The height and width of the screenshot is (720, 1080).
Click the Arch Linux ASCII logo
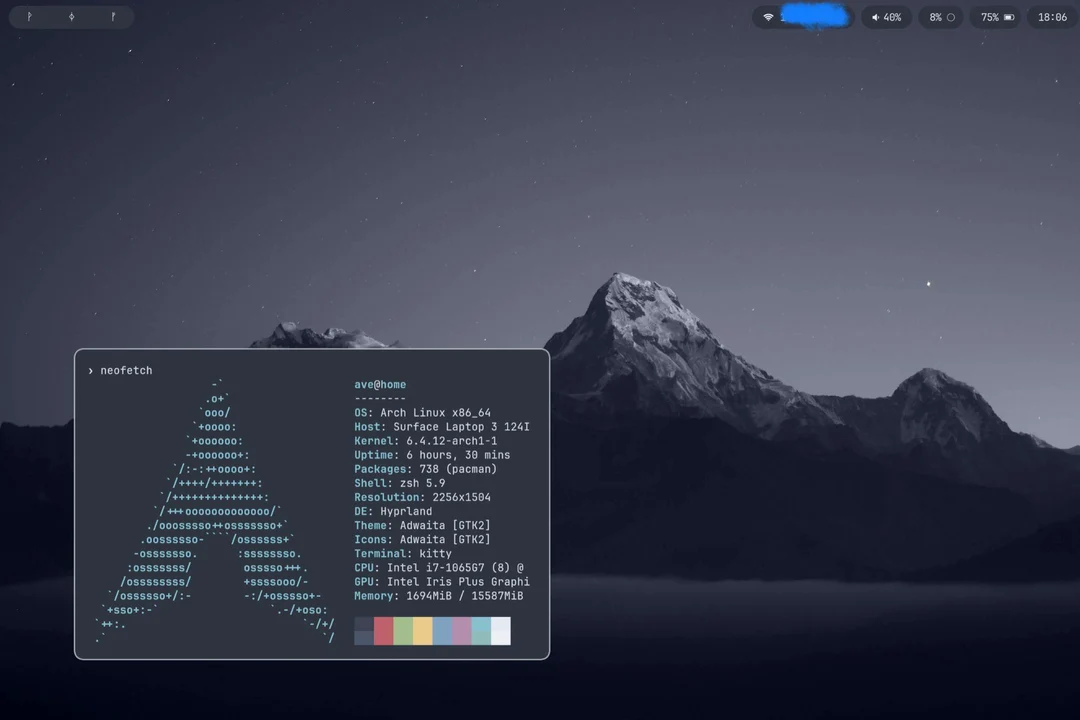click(x=215, y=510)
